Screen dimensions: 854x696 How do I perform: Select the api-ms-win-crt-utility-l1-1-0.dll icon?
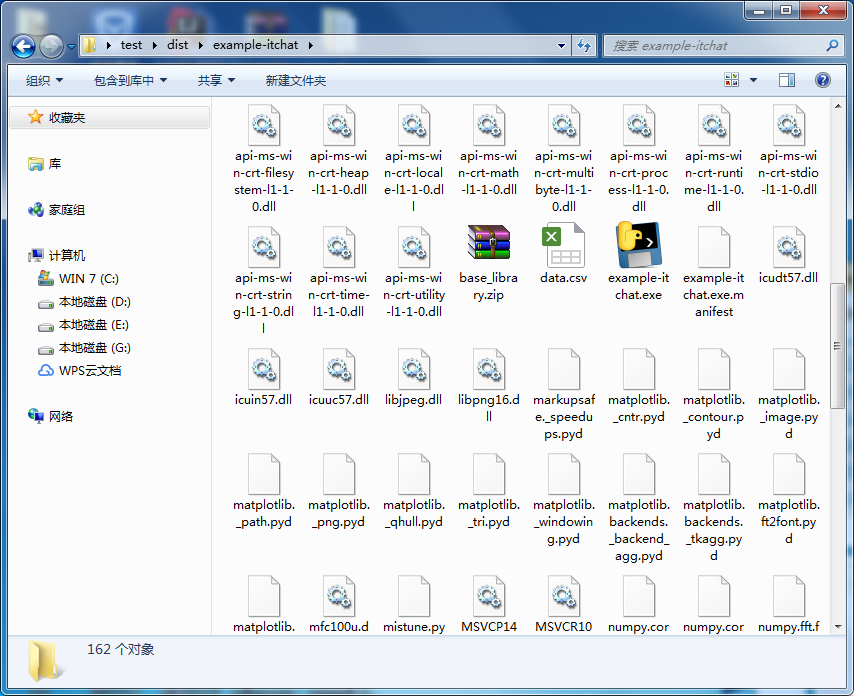(x=414, y=247)
